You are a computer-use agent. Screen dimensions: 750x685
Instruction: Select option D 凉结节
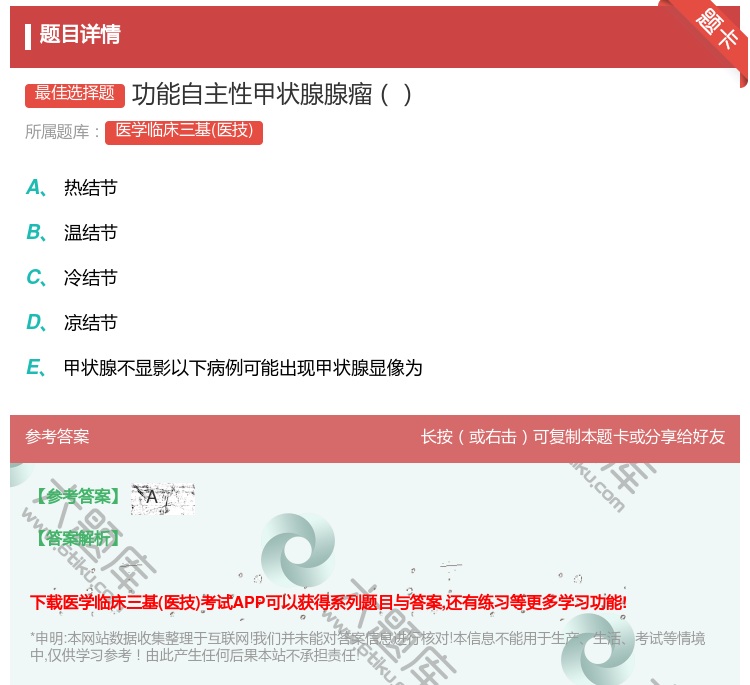tap(72, 322)
